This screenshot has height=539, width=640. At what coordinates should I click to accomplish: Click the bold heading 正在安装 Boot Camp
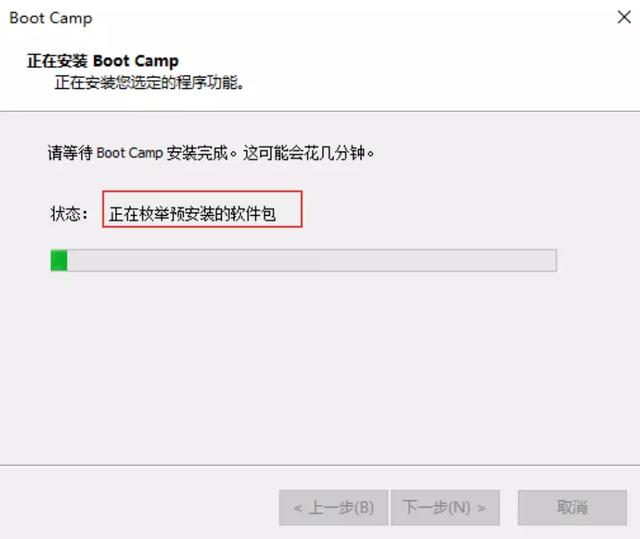[103, 61]
